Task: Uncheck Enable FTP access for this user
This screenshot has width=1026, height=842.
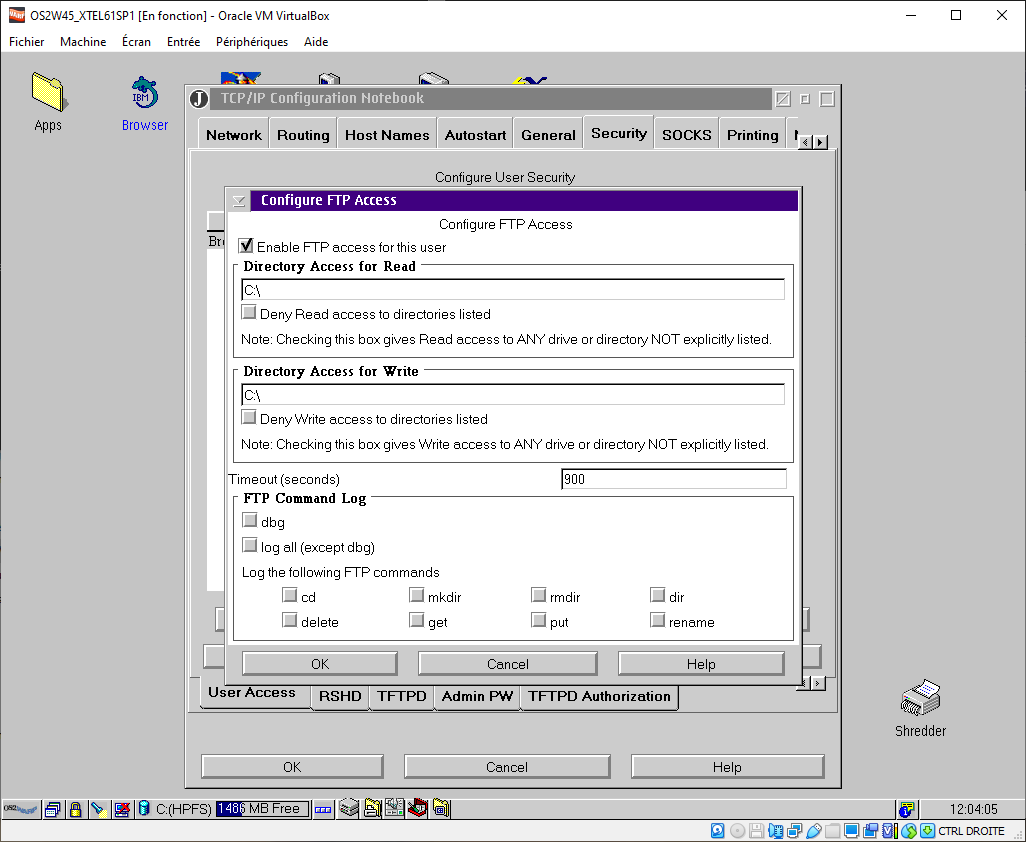Action: [246, 246]
